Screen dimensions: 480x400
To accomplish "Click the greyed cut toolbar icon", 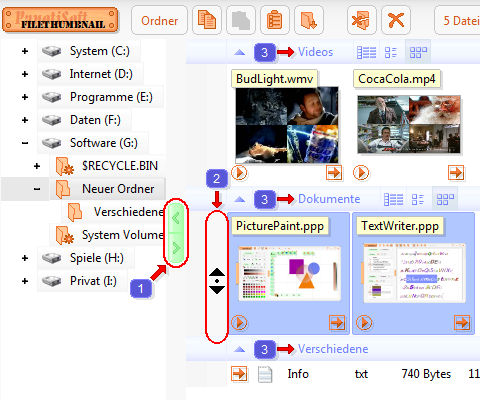I will (x=241, y=20).
